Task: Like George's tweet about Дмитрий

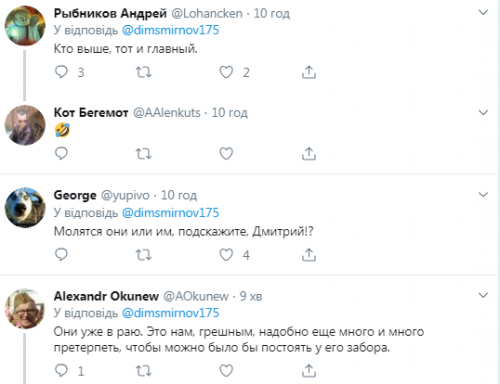Action: tap(226, 255)
